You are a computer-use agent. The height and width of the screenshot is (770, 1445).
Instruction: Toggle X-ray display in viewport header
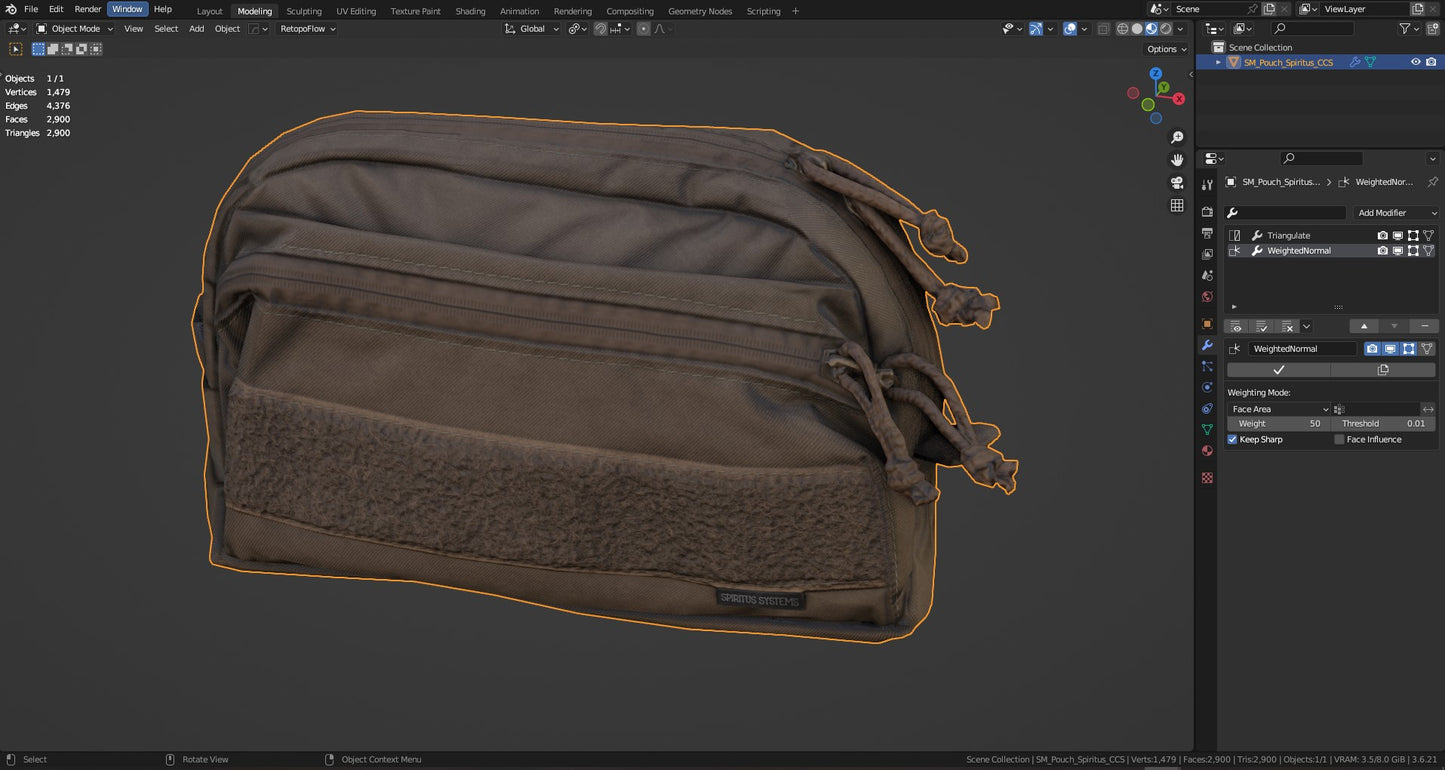coord(1103,29)
